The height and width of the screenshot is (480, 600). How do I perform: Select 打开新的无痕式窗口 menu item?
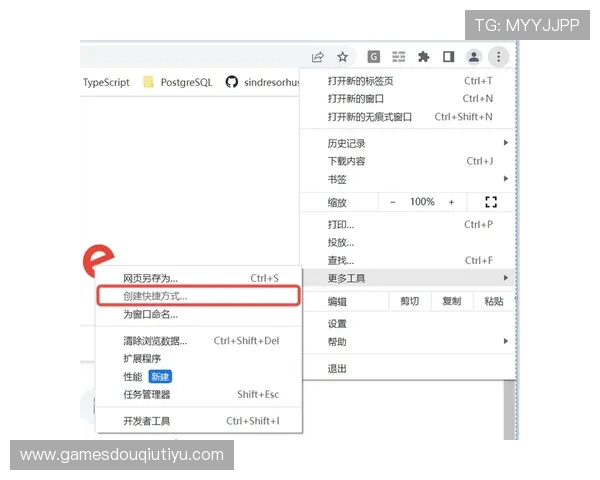409,117
